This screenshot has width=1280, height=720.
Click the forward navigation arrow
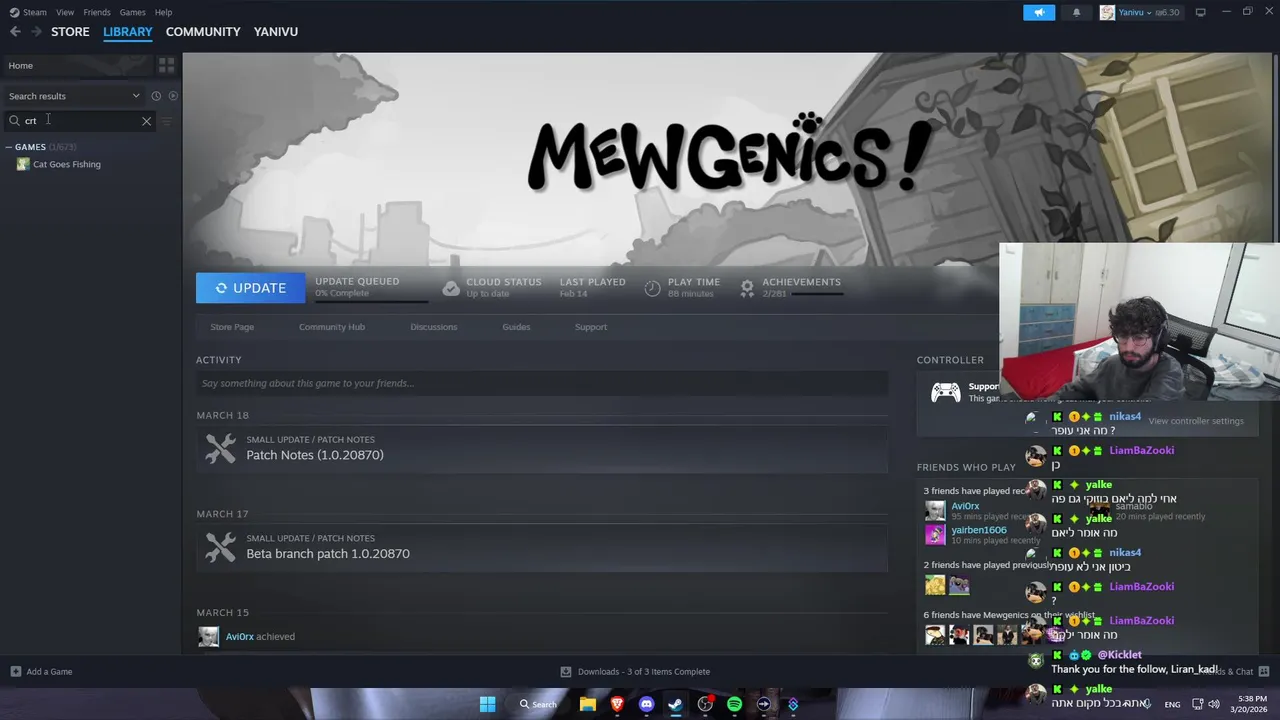(x=36, y=32)
